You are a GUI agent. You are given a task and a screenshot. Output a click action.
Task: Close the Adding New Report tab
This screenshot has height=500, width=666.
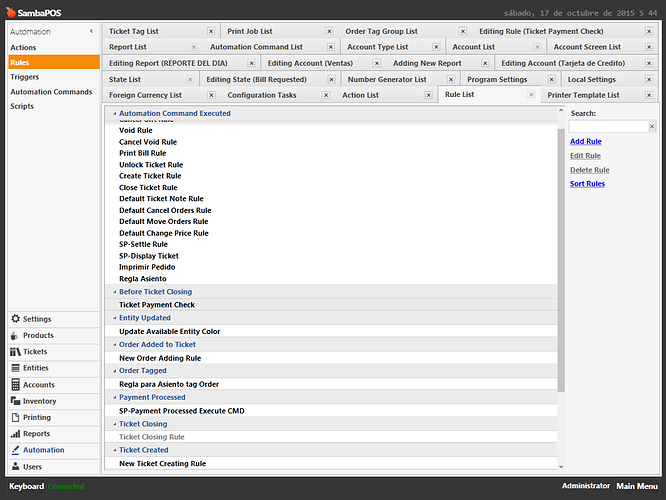pos(485,63)
